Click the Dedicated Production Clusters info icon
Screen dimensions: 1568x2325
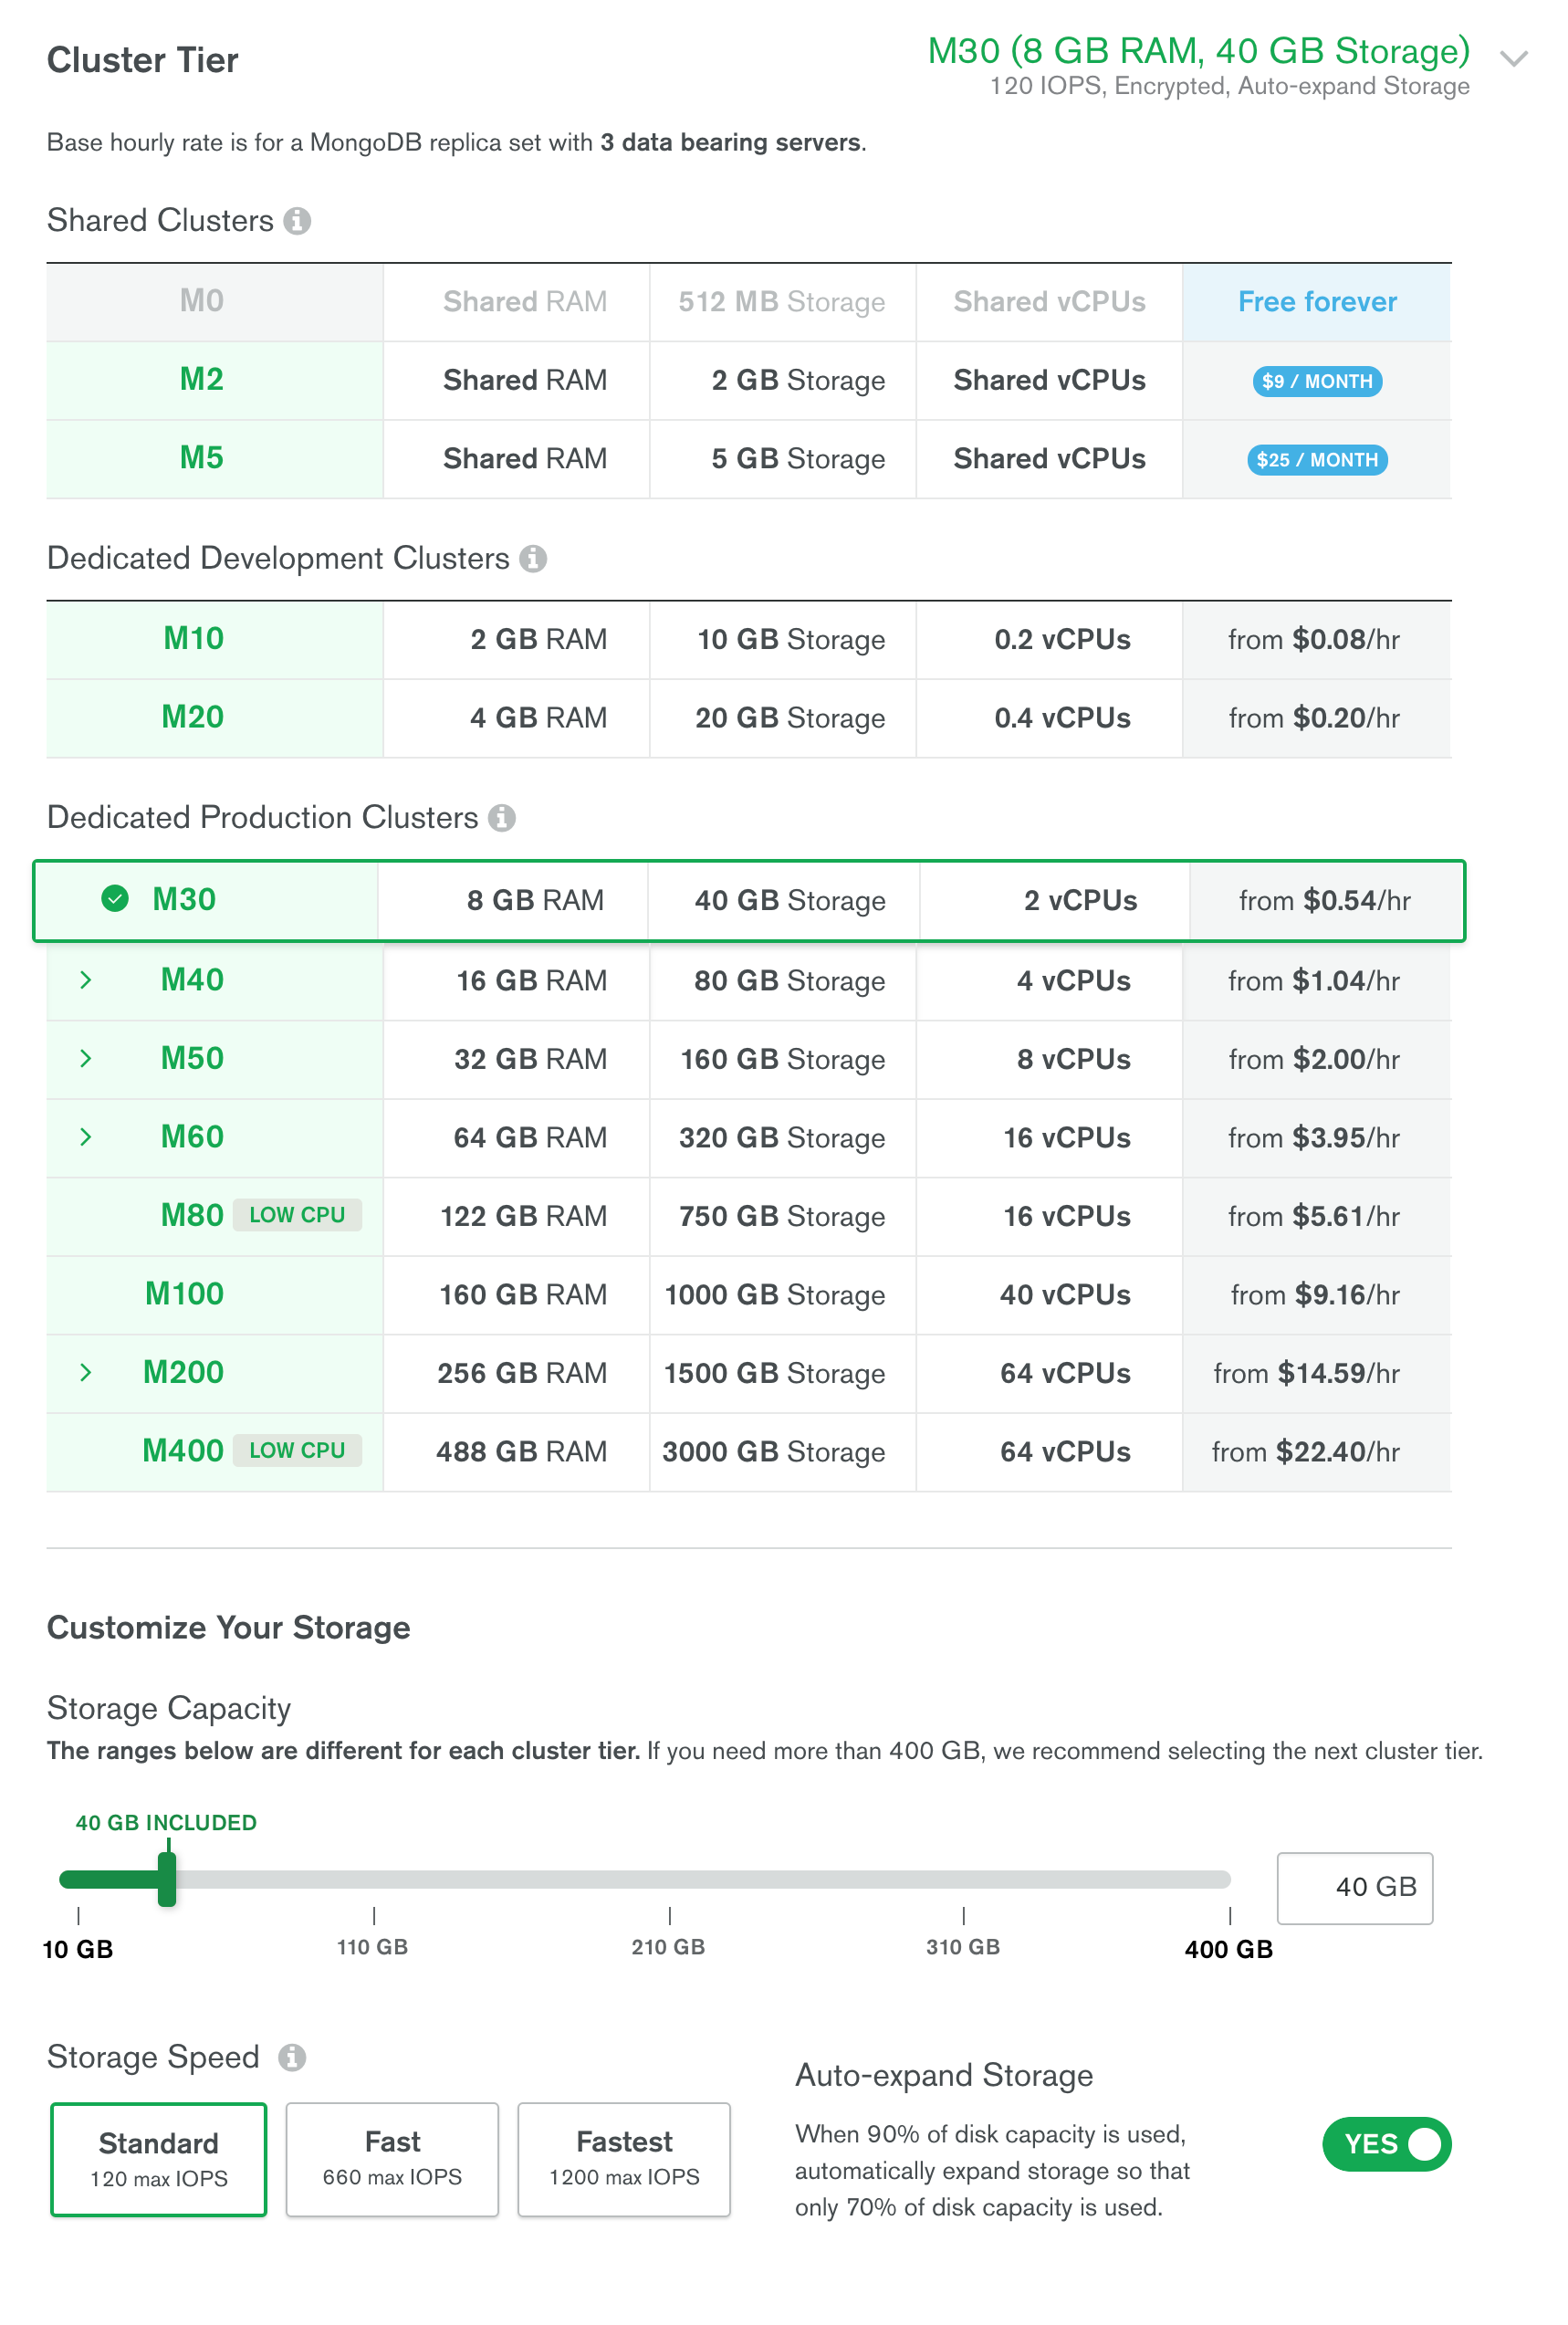(502, 818)
